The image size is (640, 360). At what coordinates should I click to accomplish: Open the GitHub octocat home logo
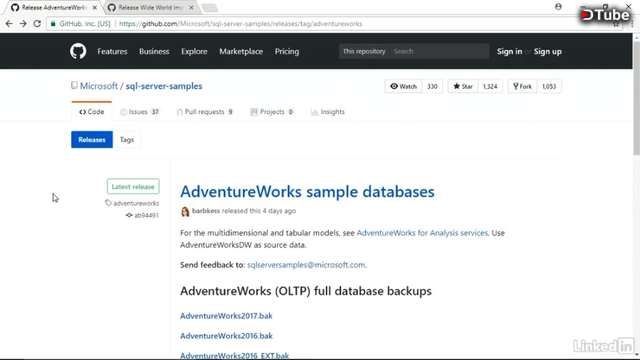click(x=78, y=51)
